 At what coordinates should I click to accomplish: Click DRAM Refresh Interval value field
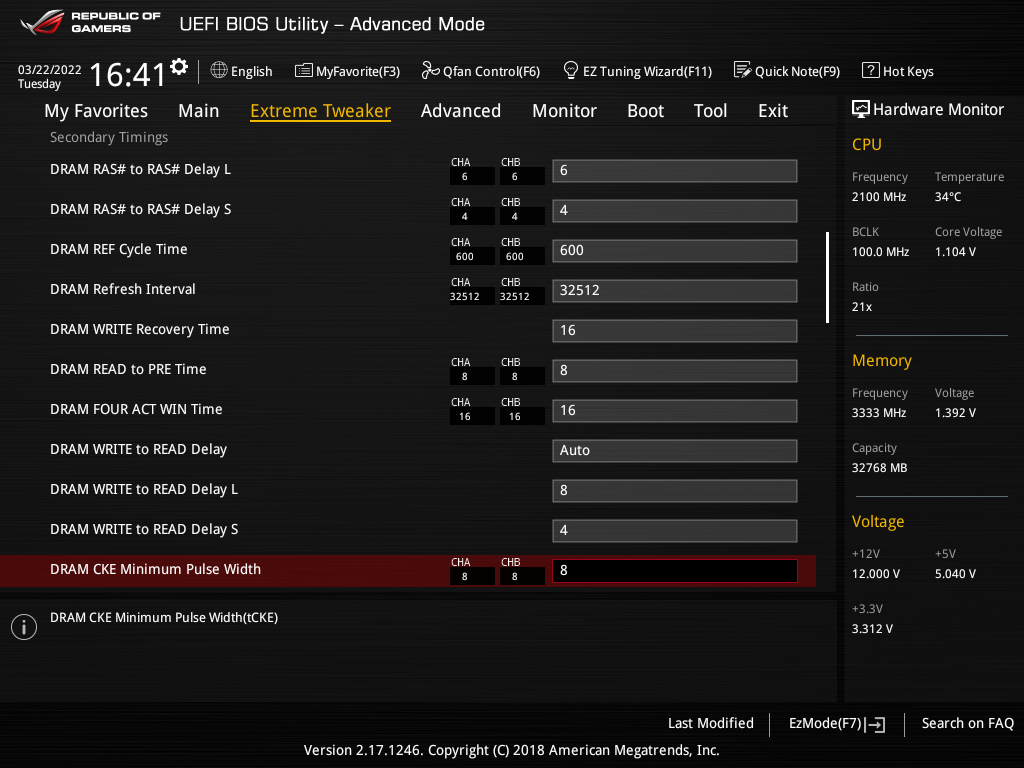click(x=675, y=291)
